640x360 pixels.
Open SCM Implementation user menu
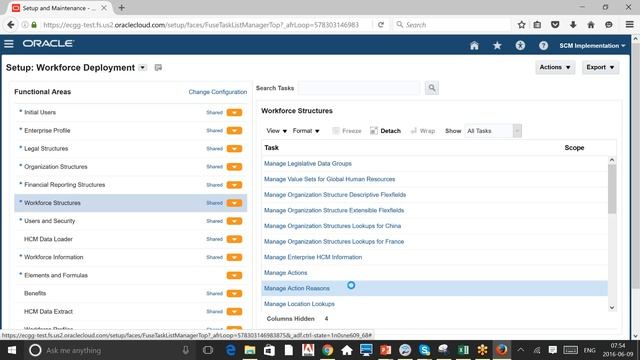pyautogui.click(x=592, y=46)
